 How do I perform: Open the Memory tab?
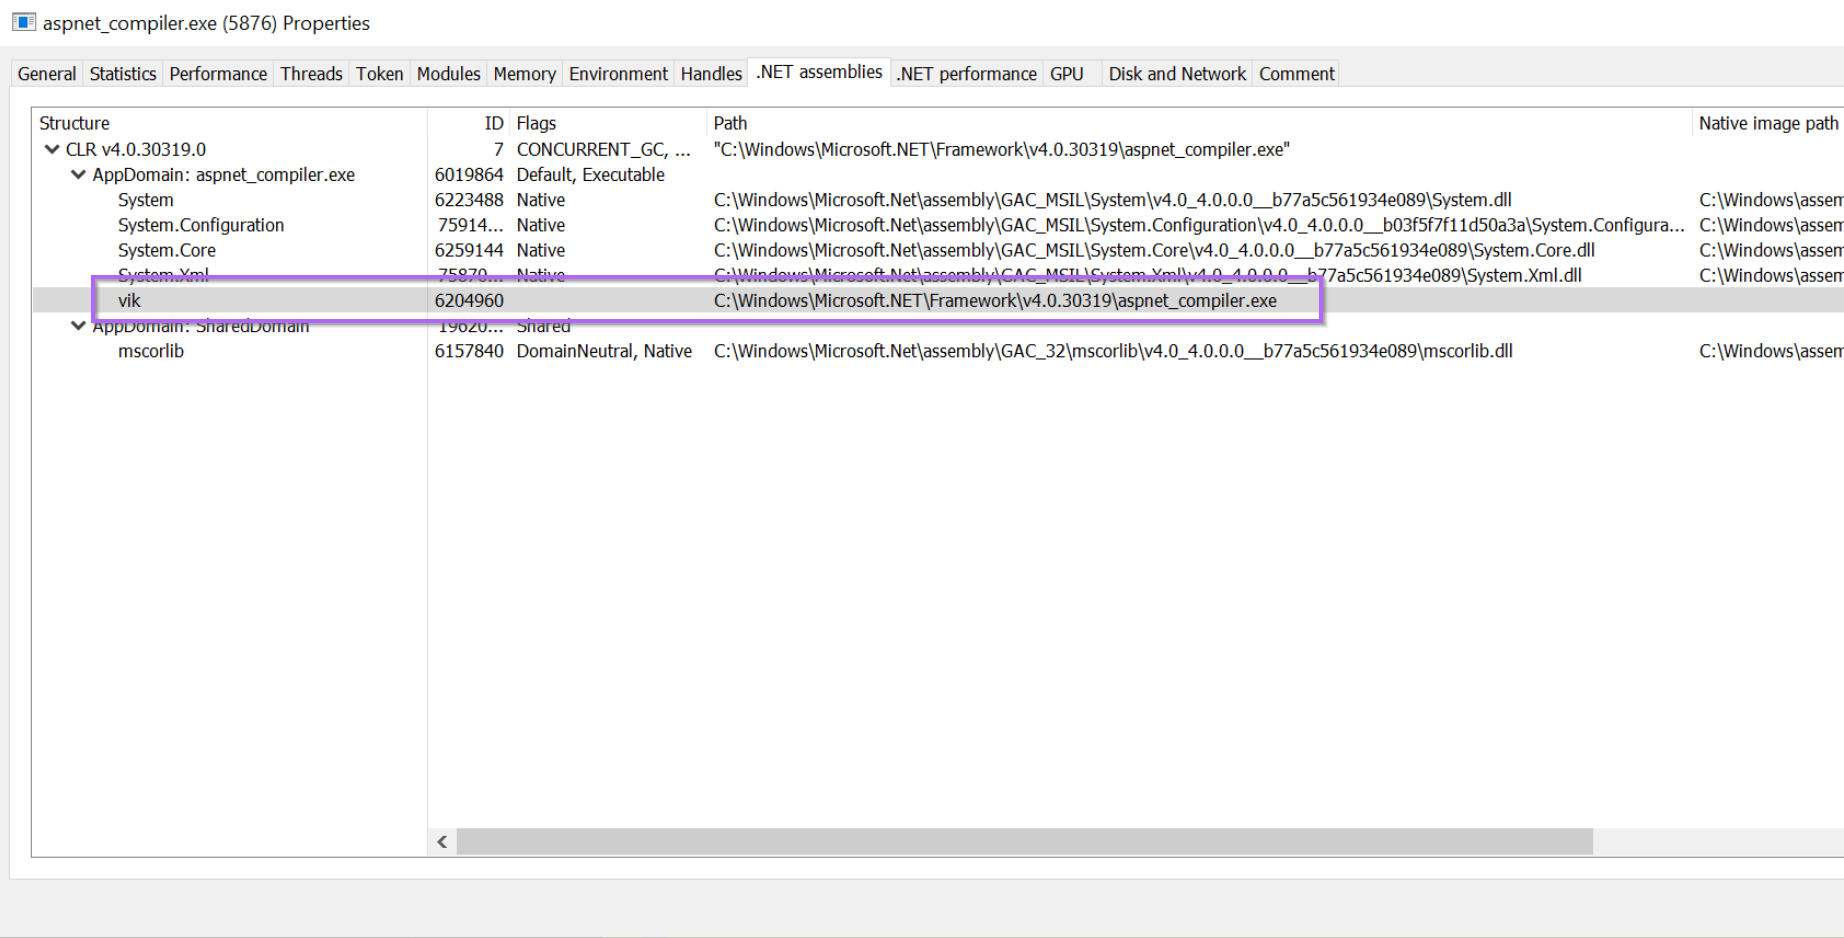(x=524, y=73)
